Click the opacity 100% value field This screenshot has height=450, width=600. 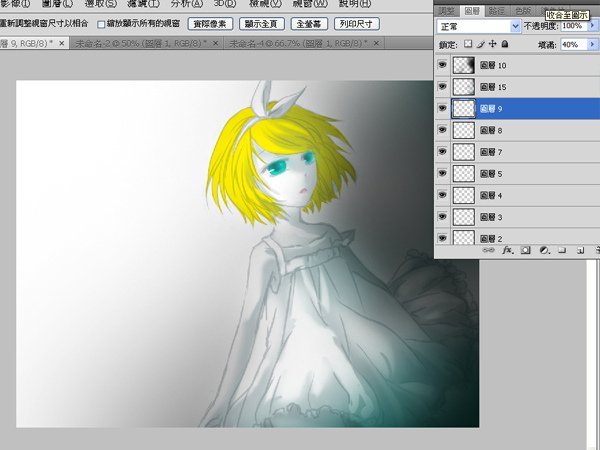[574, 26]
